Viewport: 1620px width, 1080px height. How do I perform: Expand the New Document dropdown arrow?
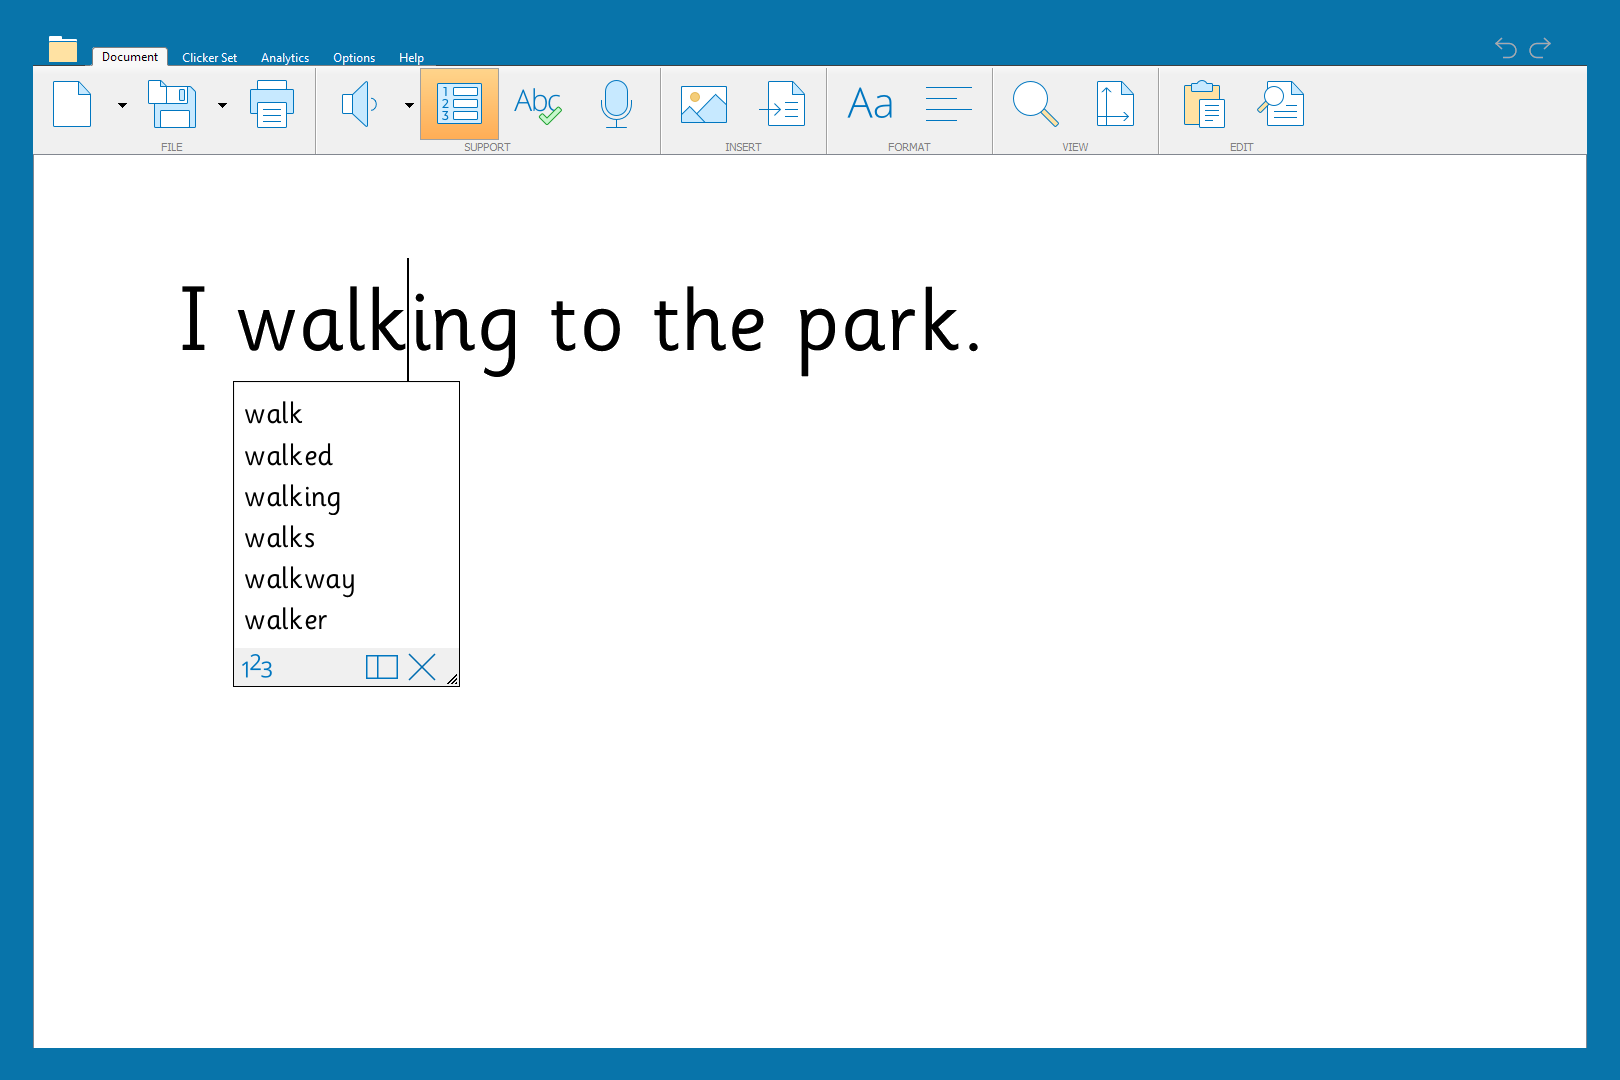(x=122, y=105)
